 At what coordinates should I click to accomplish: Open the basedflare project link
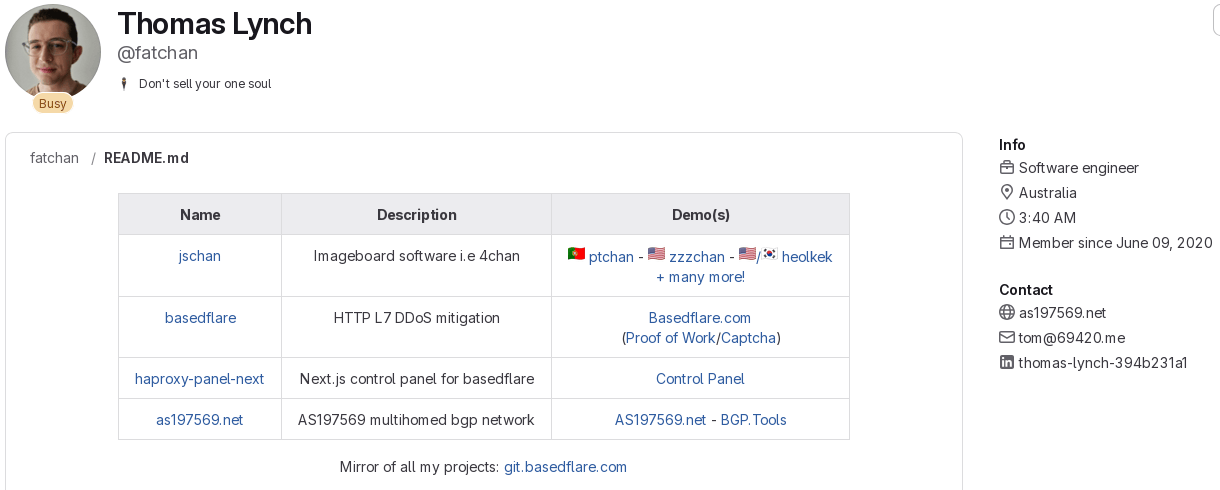tap(200, 318)
